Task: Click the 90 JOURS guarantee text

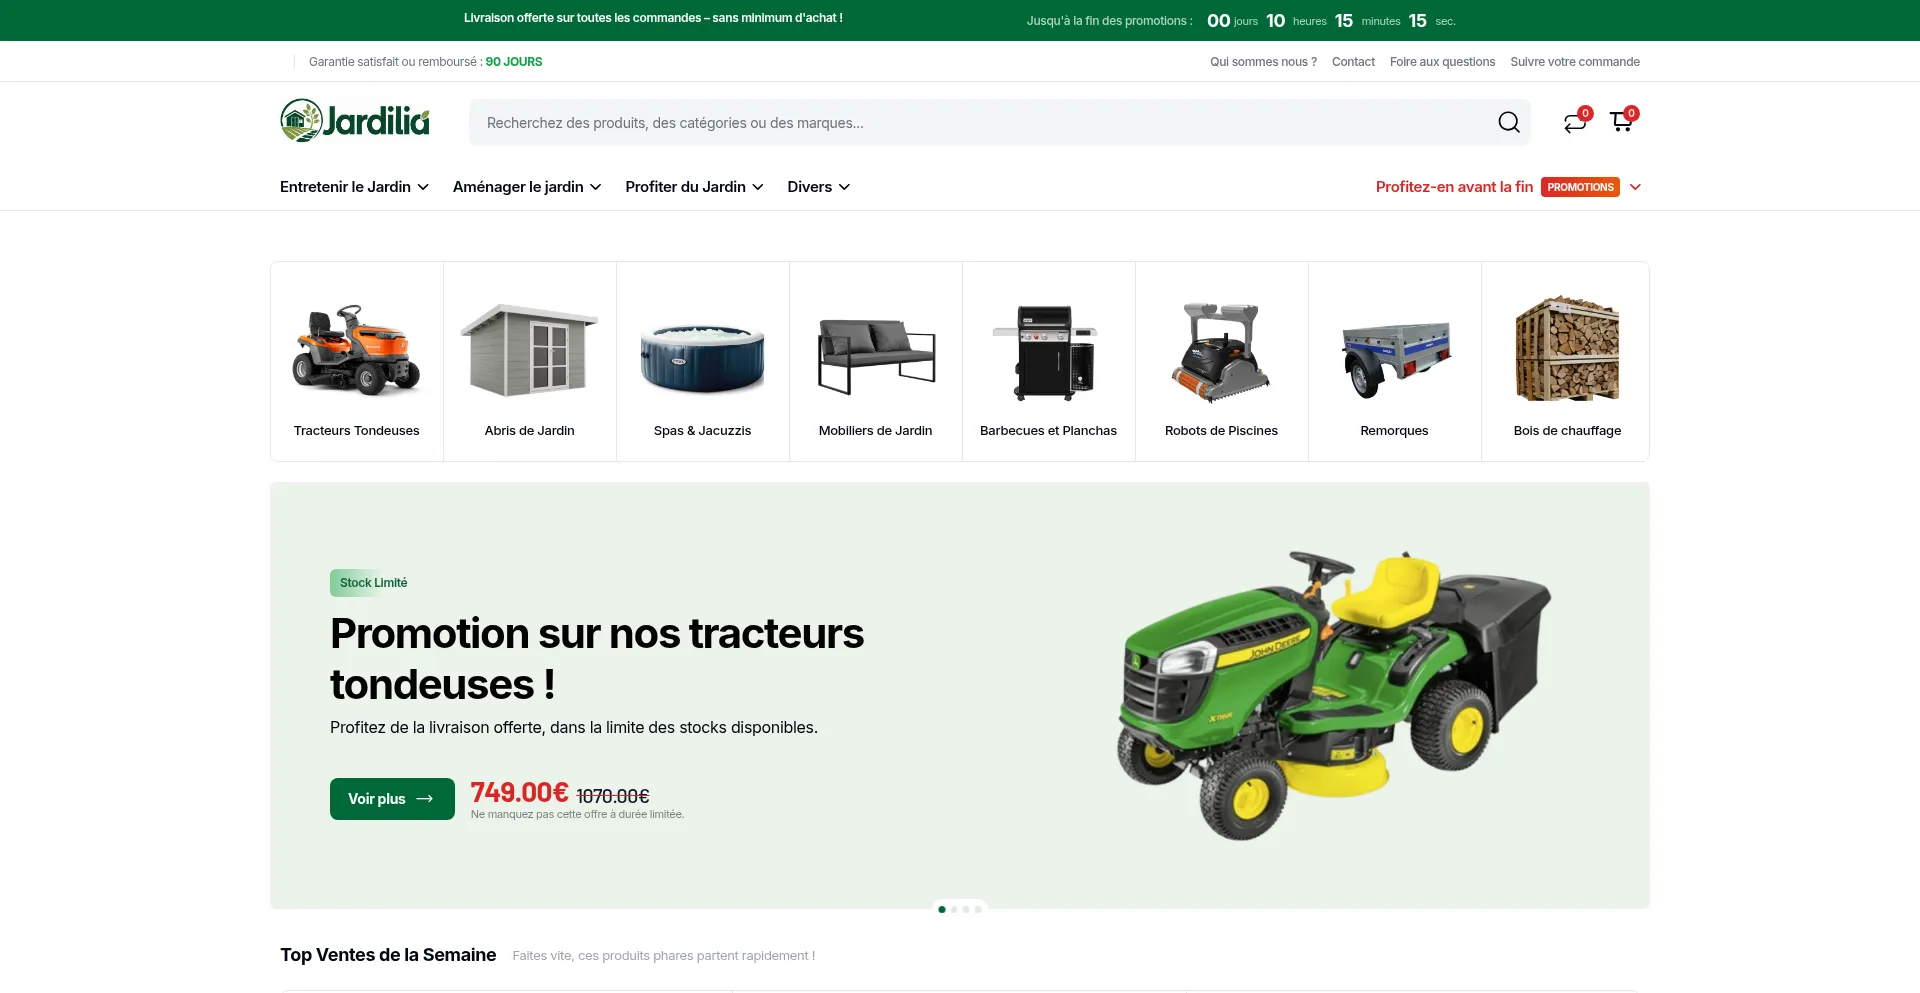Action: (514, 62)
